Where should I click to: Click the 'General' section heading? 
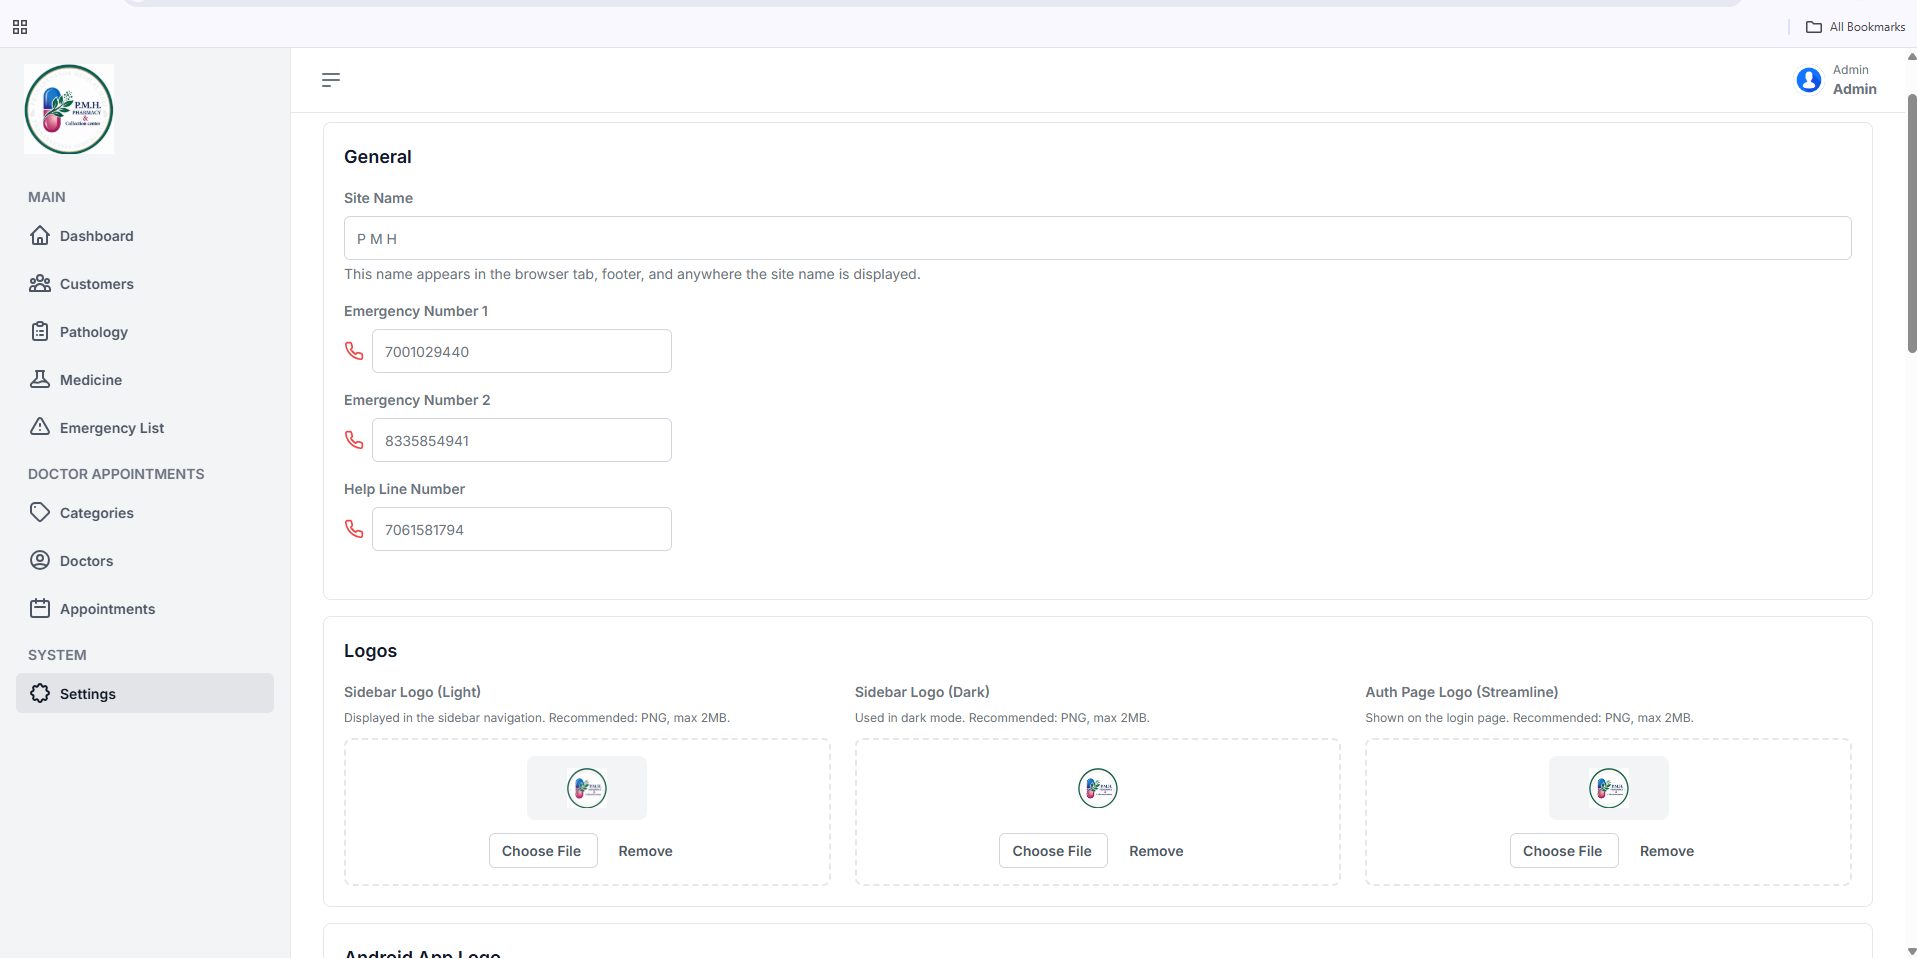point(378,157)
